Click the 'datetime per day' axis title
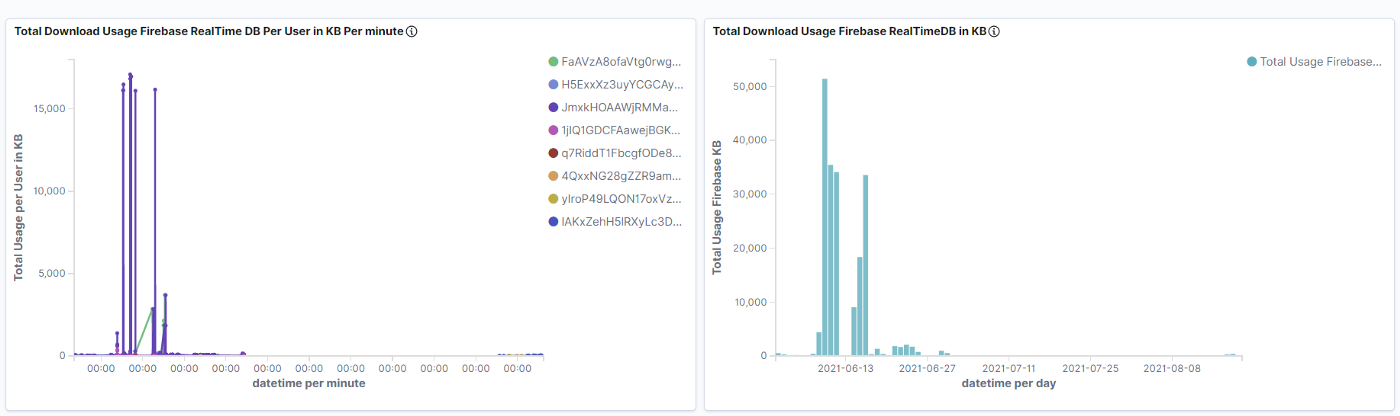The image size is (1400, 416). tap(1008, 383)
